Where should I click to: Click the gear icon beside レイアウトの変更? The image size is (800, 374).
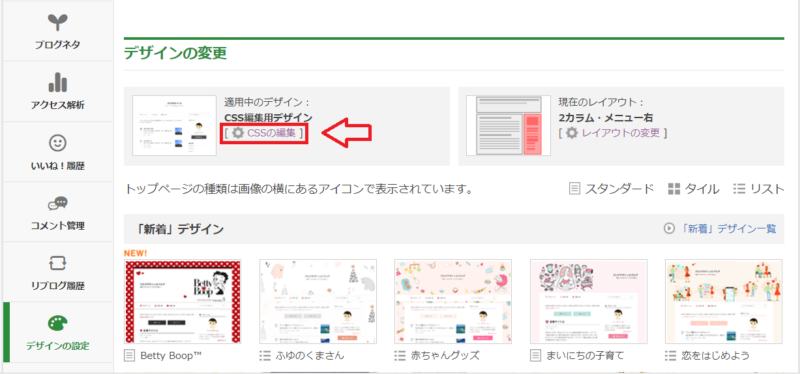coord(572,133)
